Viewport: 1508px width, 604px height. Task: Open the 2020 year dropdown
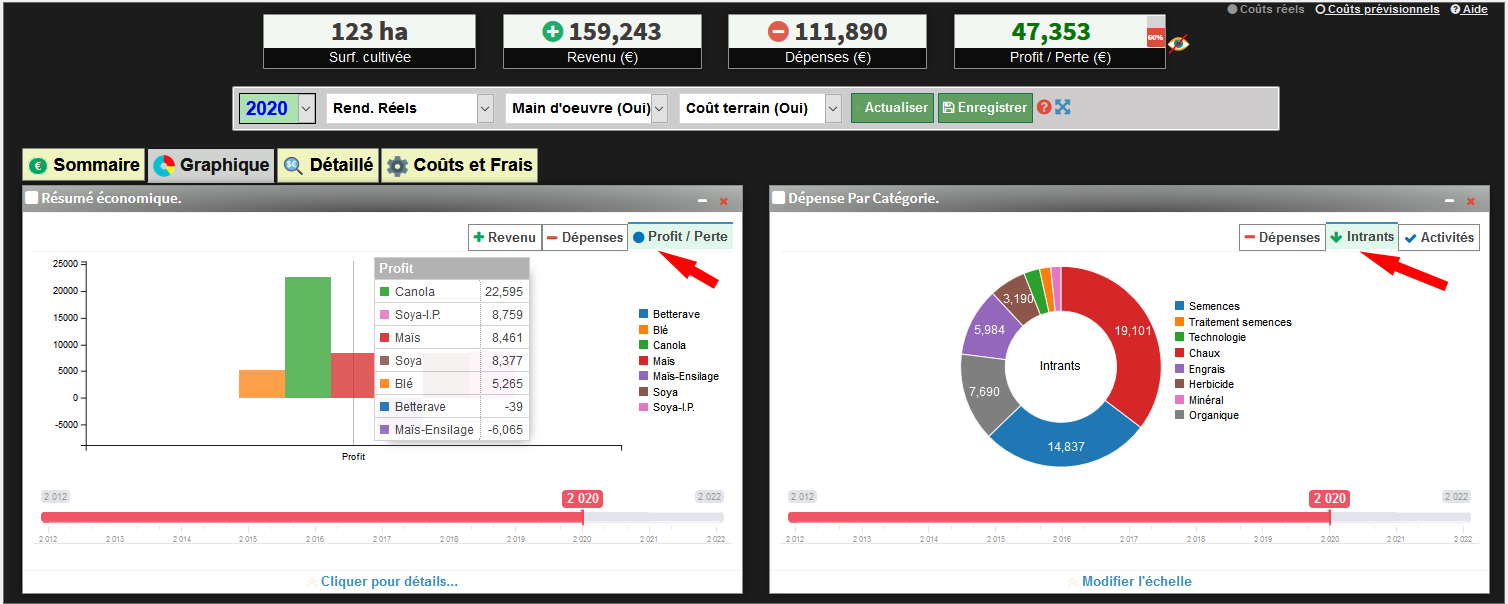(x=306, y=108)
